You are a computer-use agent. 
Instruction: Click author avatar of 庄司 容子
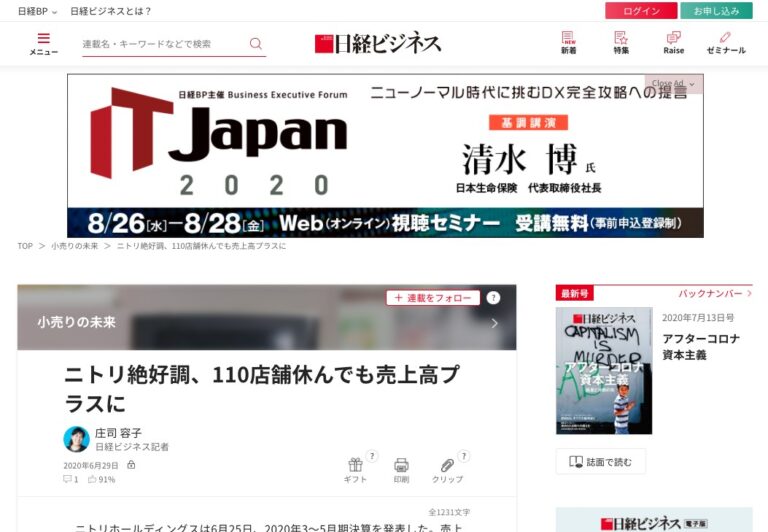76,438
